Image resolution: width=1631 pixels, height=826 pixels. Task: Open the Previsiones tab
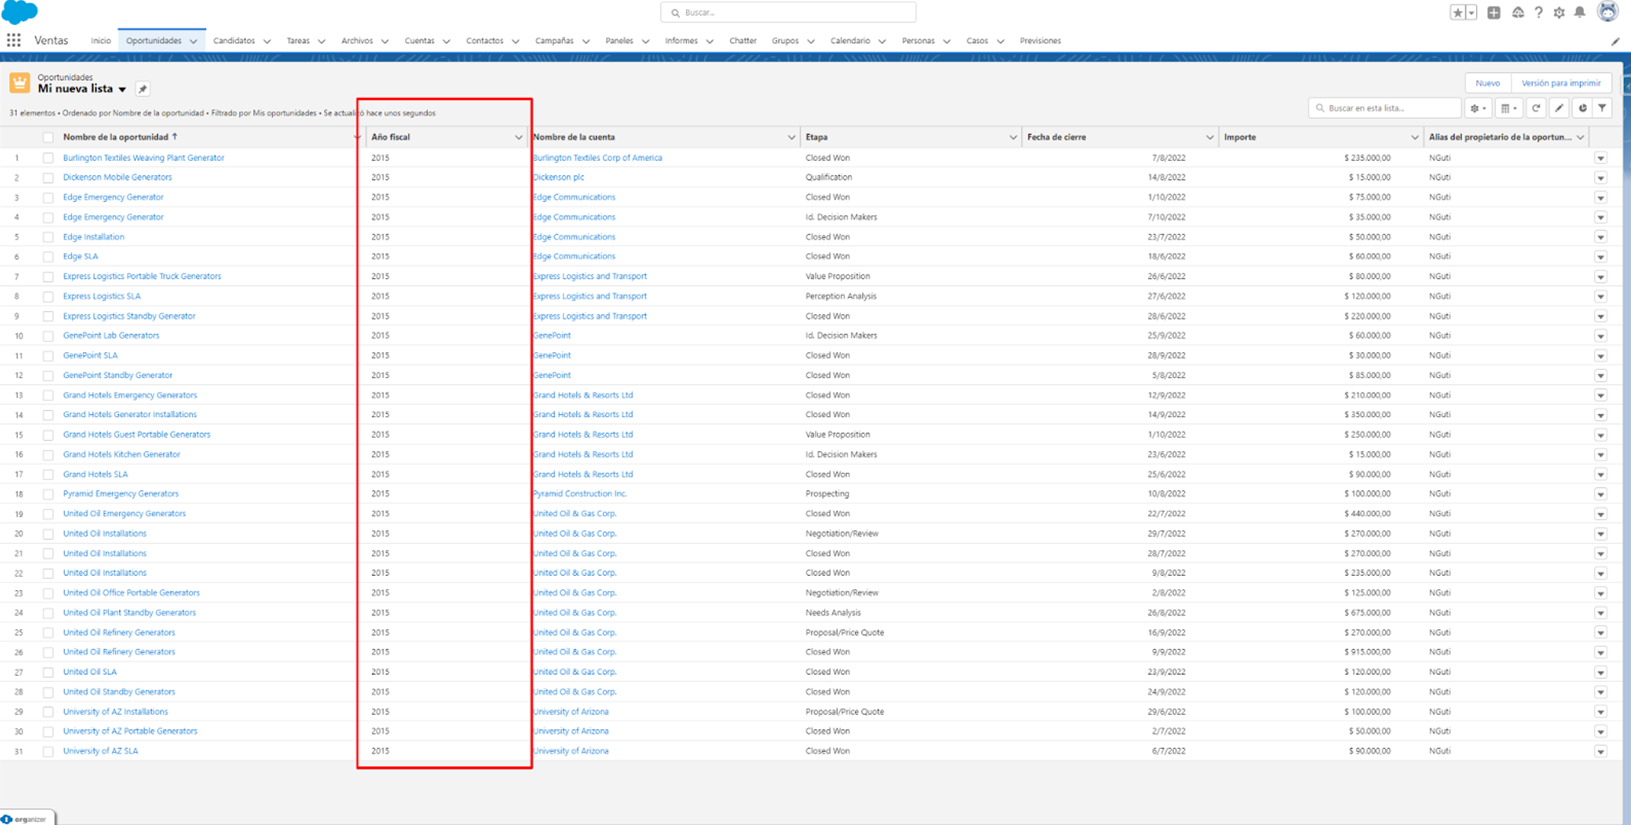click(x=1040, y=41)
